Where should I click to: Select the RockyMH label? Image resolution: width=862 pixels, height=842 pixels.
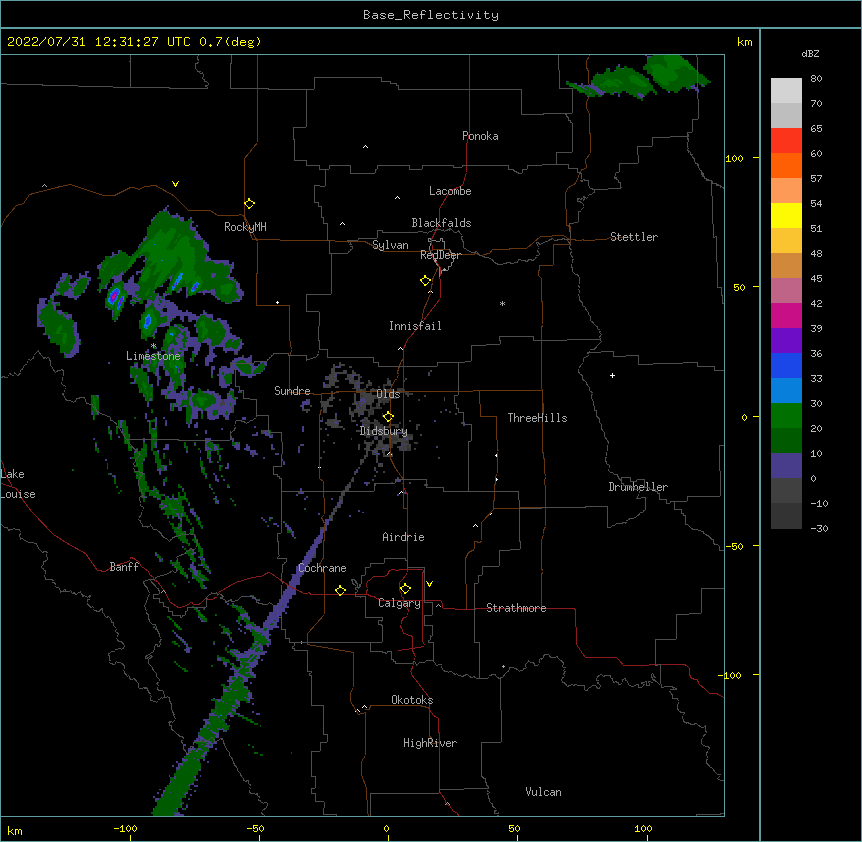pos(245,227)
